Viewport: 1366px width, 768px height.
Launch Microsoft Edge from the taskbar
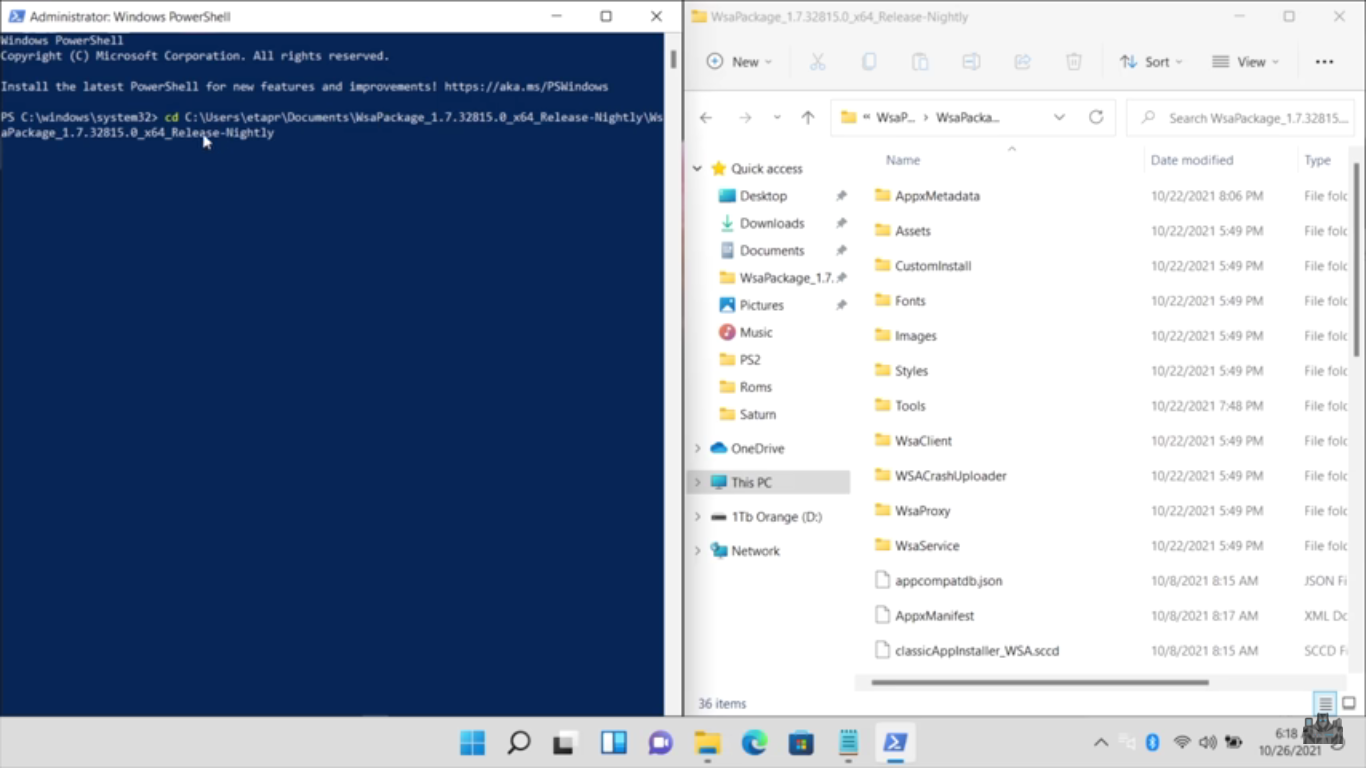click(754, 743)
